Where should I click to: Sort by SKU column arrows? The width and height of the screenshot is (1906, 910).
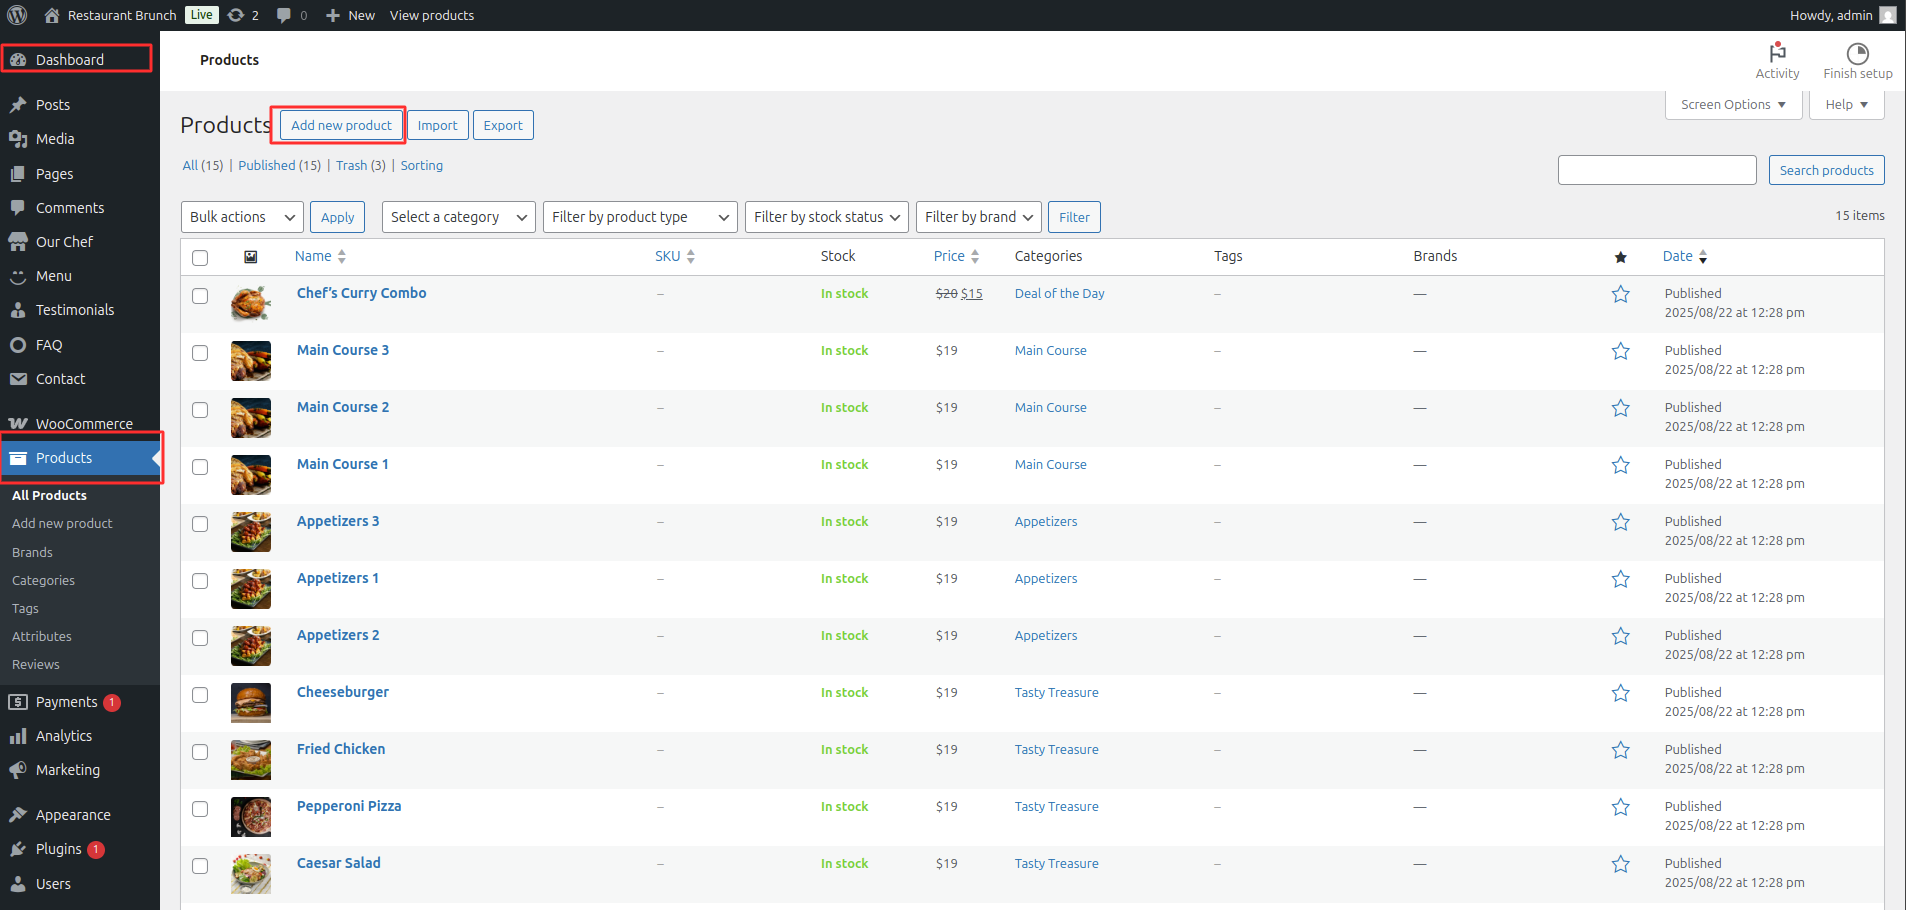(x=690, y=257)
